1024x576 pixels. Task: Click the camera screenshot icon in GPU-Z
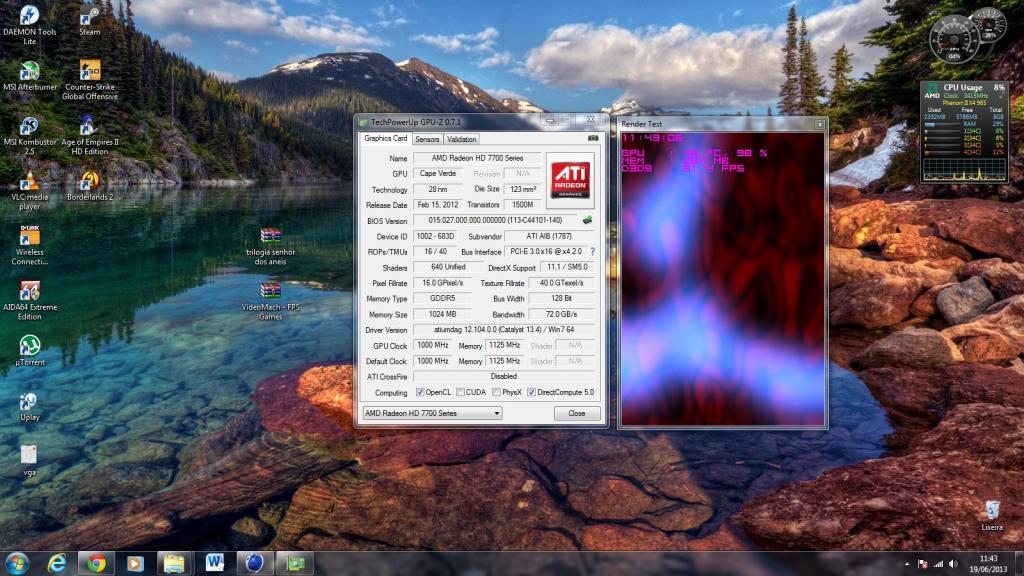[x=593, y=138]
